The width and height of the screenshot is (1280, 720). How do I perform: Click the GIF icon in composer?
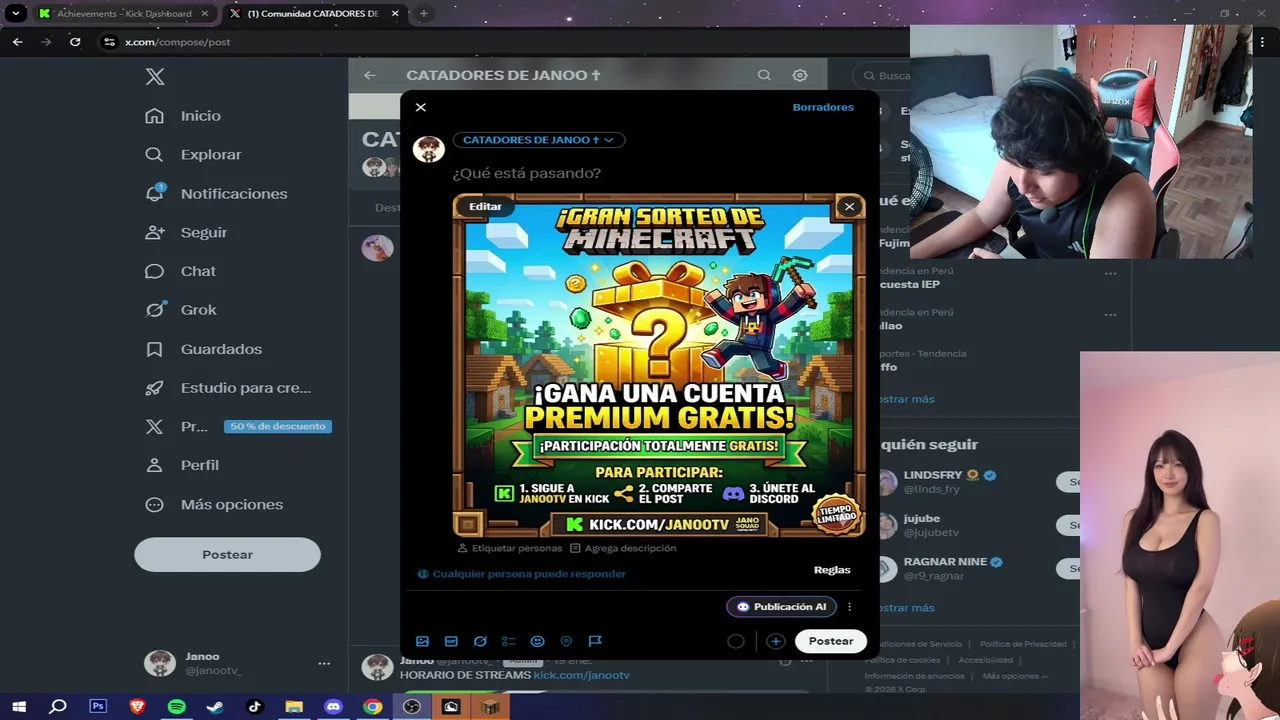click(451, 641)
